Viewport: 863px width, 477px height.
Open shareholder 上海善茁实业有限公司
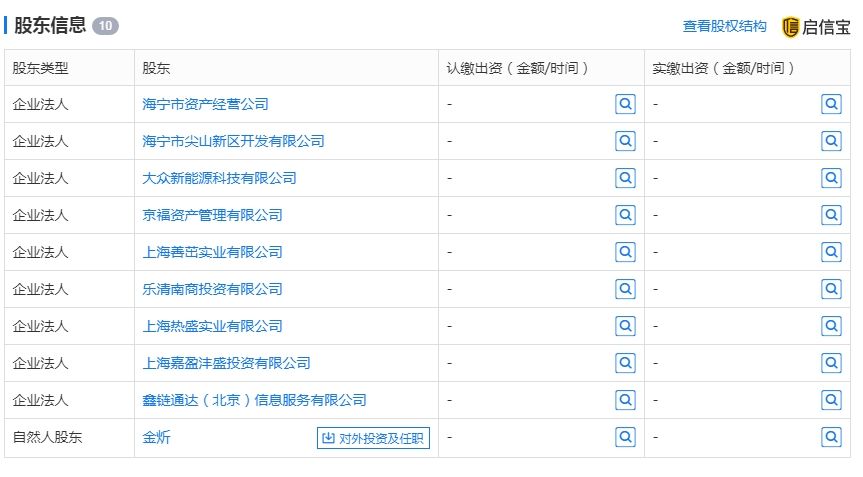click(212, 252)
